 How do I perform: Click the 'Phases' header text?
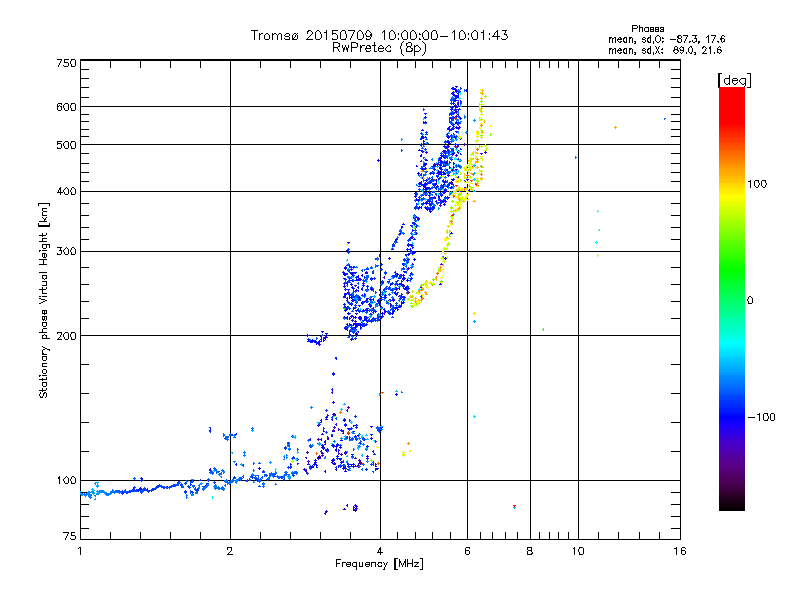tap(647, 29)
